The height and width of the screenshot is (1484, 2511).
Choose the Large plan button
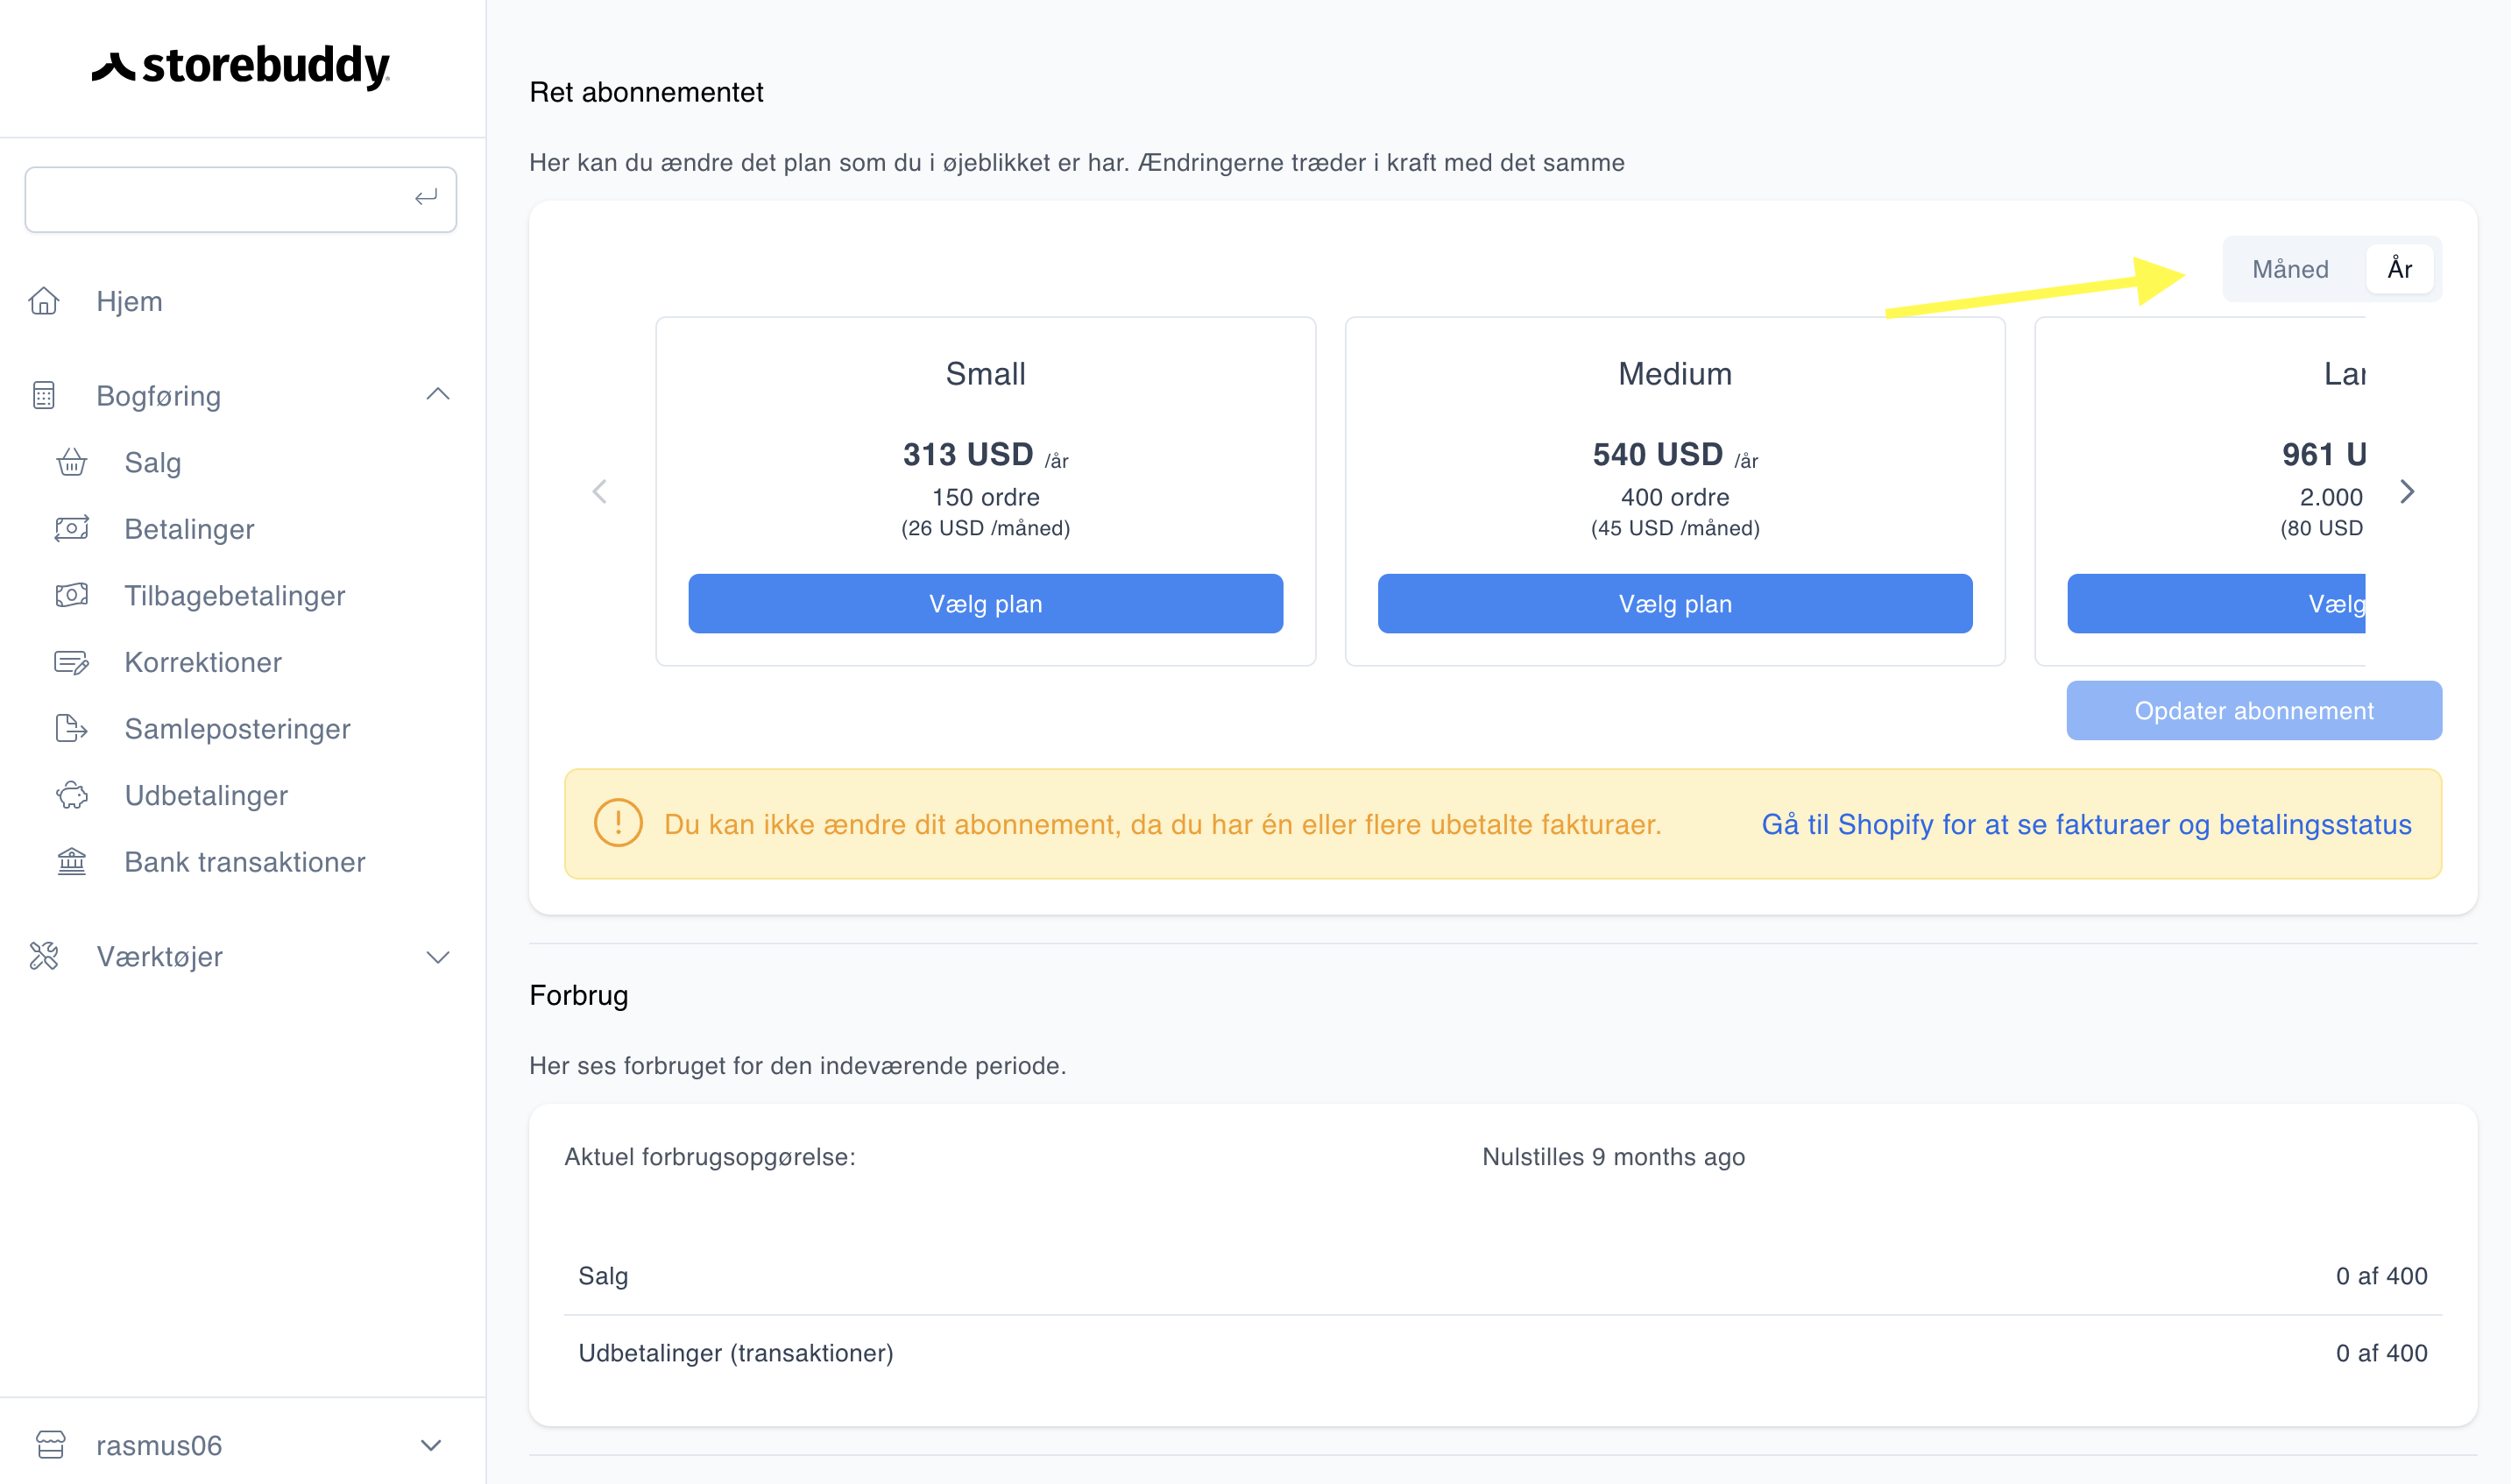pyautogui.click(x=2217, y=603)
